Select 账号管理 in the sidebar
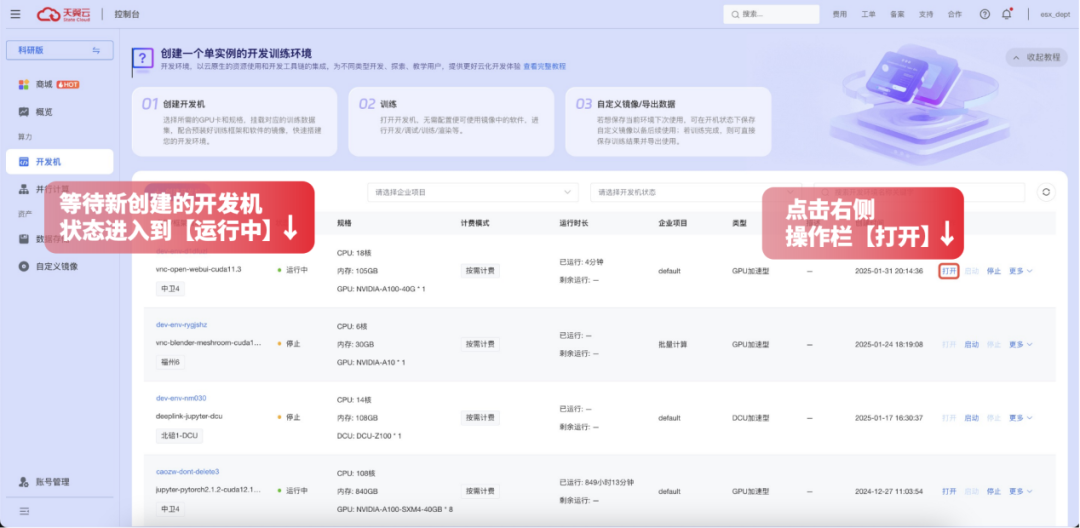This screenshot has height=528, width=1080. 59,482
